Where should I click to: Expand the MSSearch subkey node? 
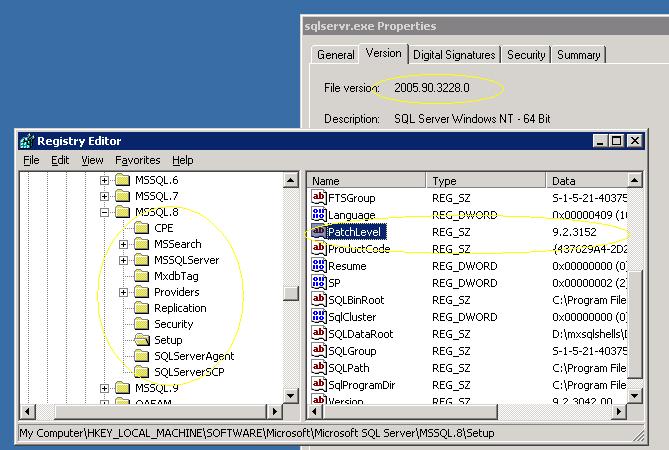(x=123, y=244)
